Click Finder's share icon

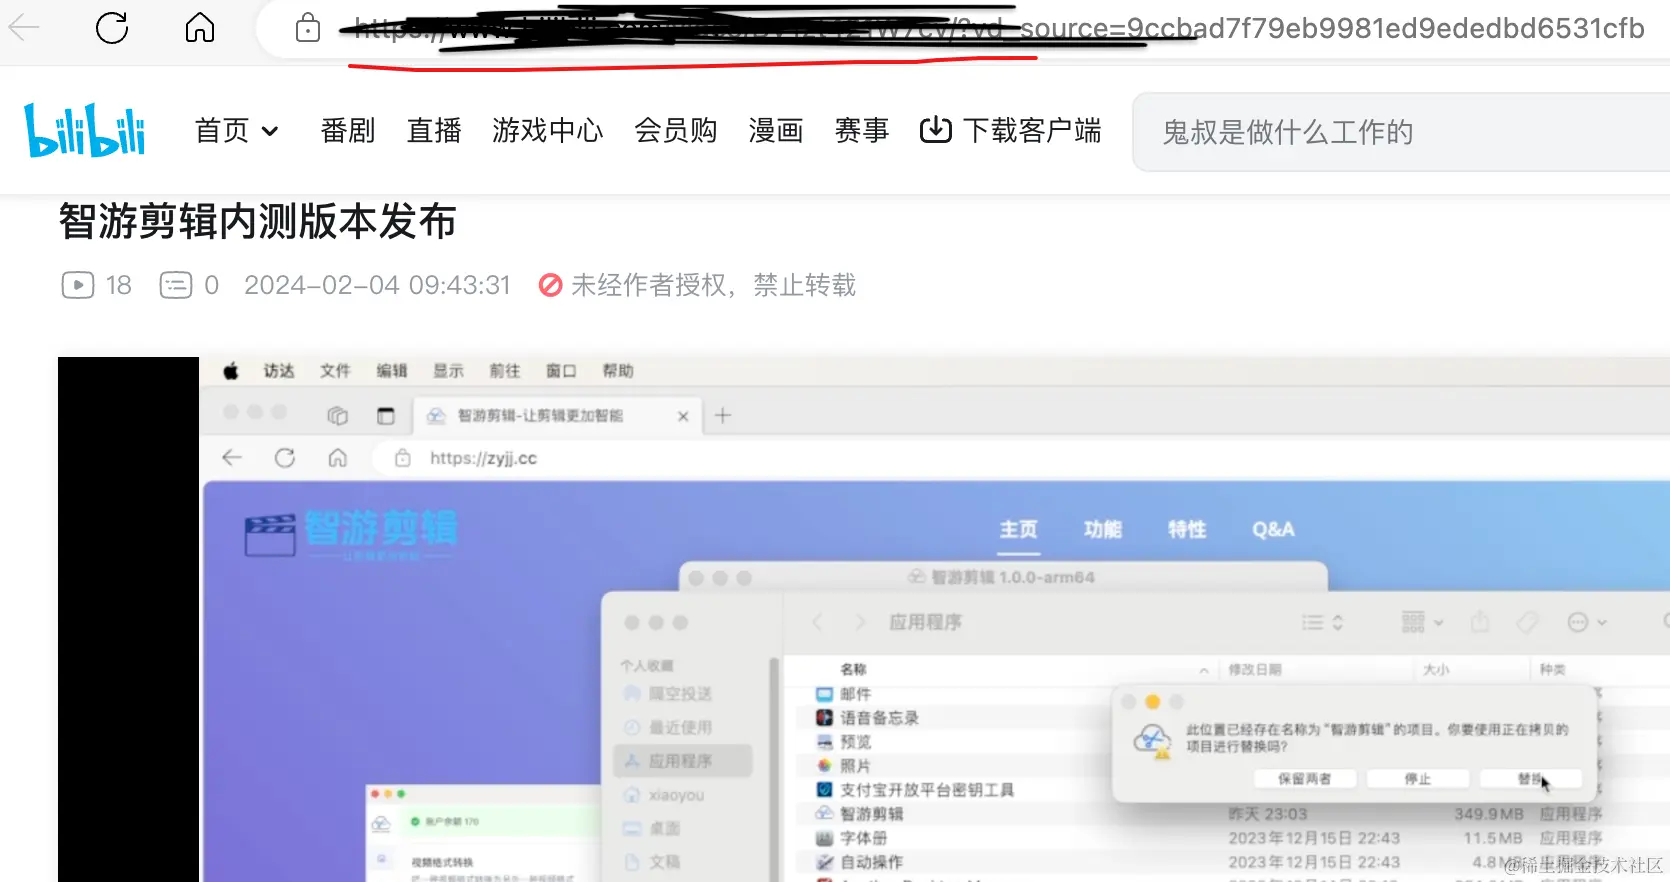point(1480,622)
